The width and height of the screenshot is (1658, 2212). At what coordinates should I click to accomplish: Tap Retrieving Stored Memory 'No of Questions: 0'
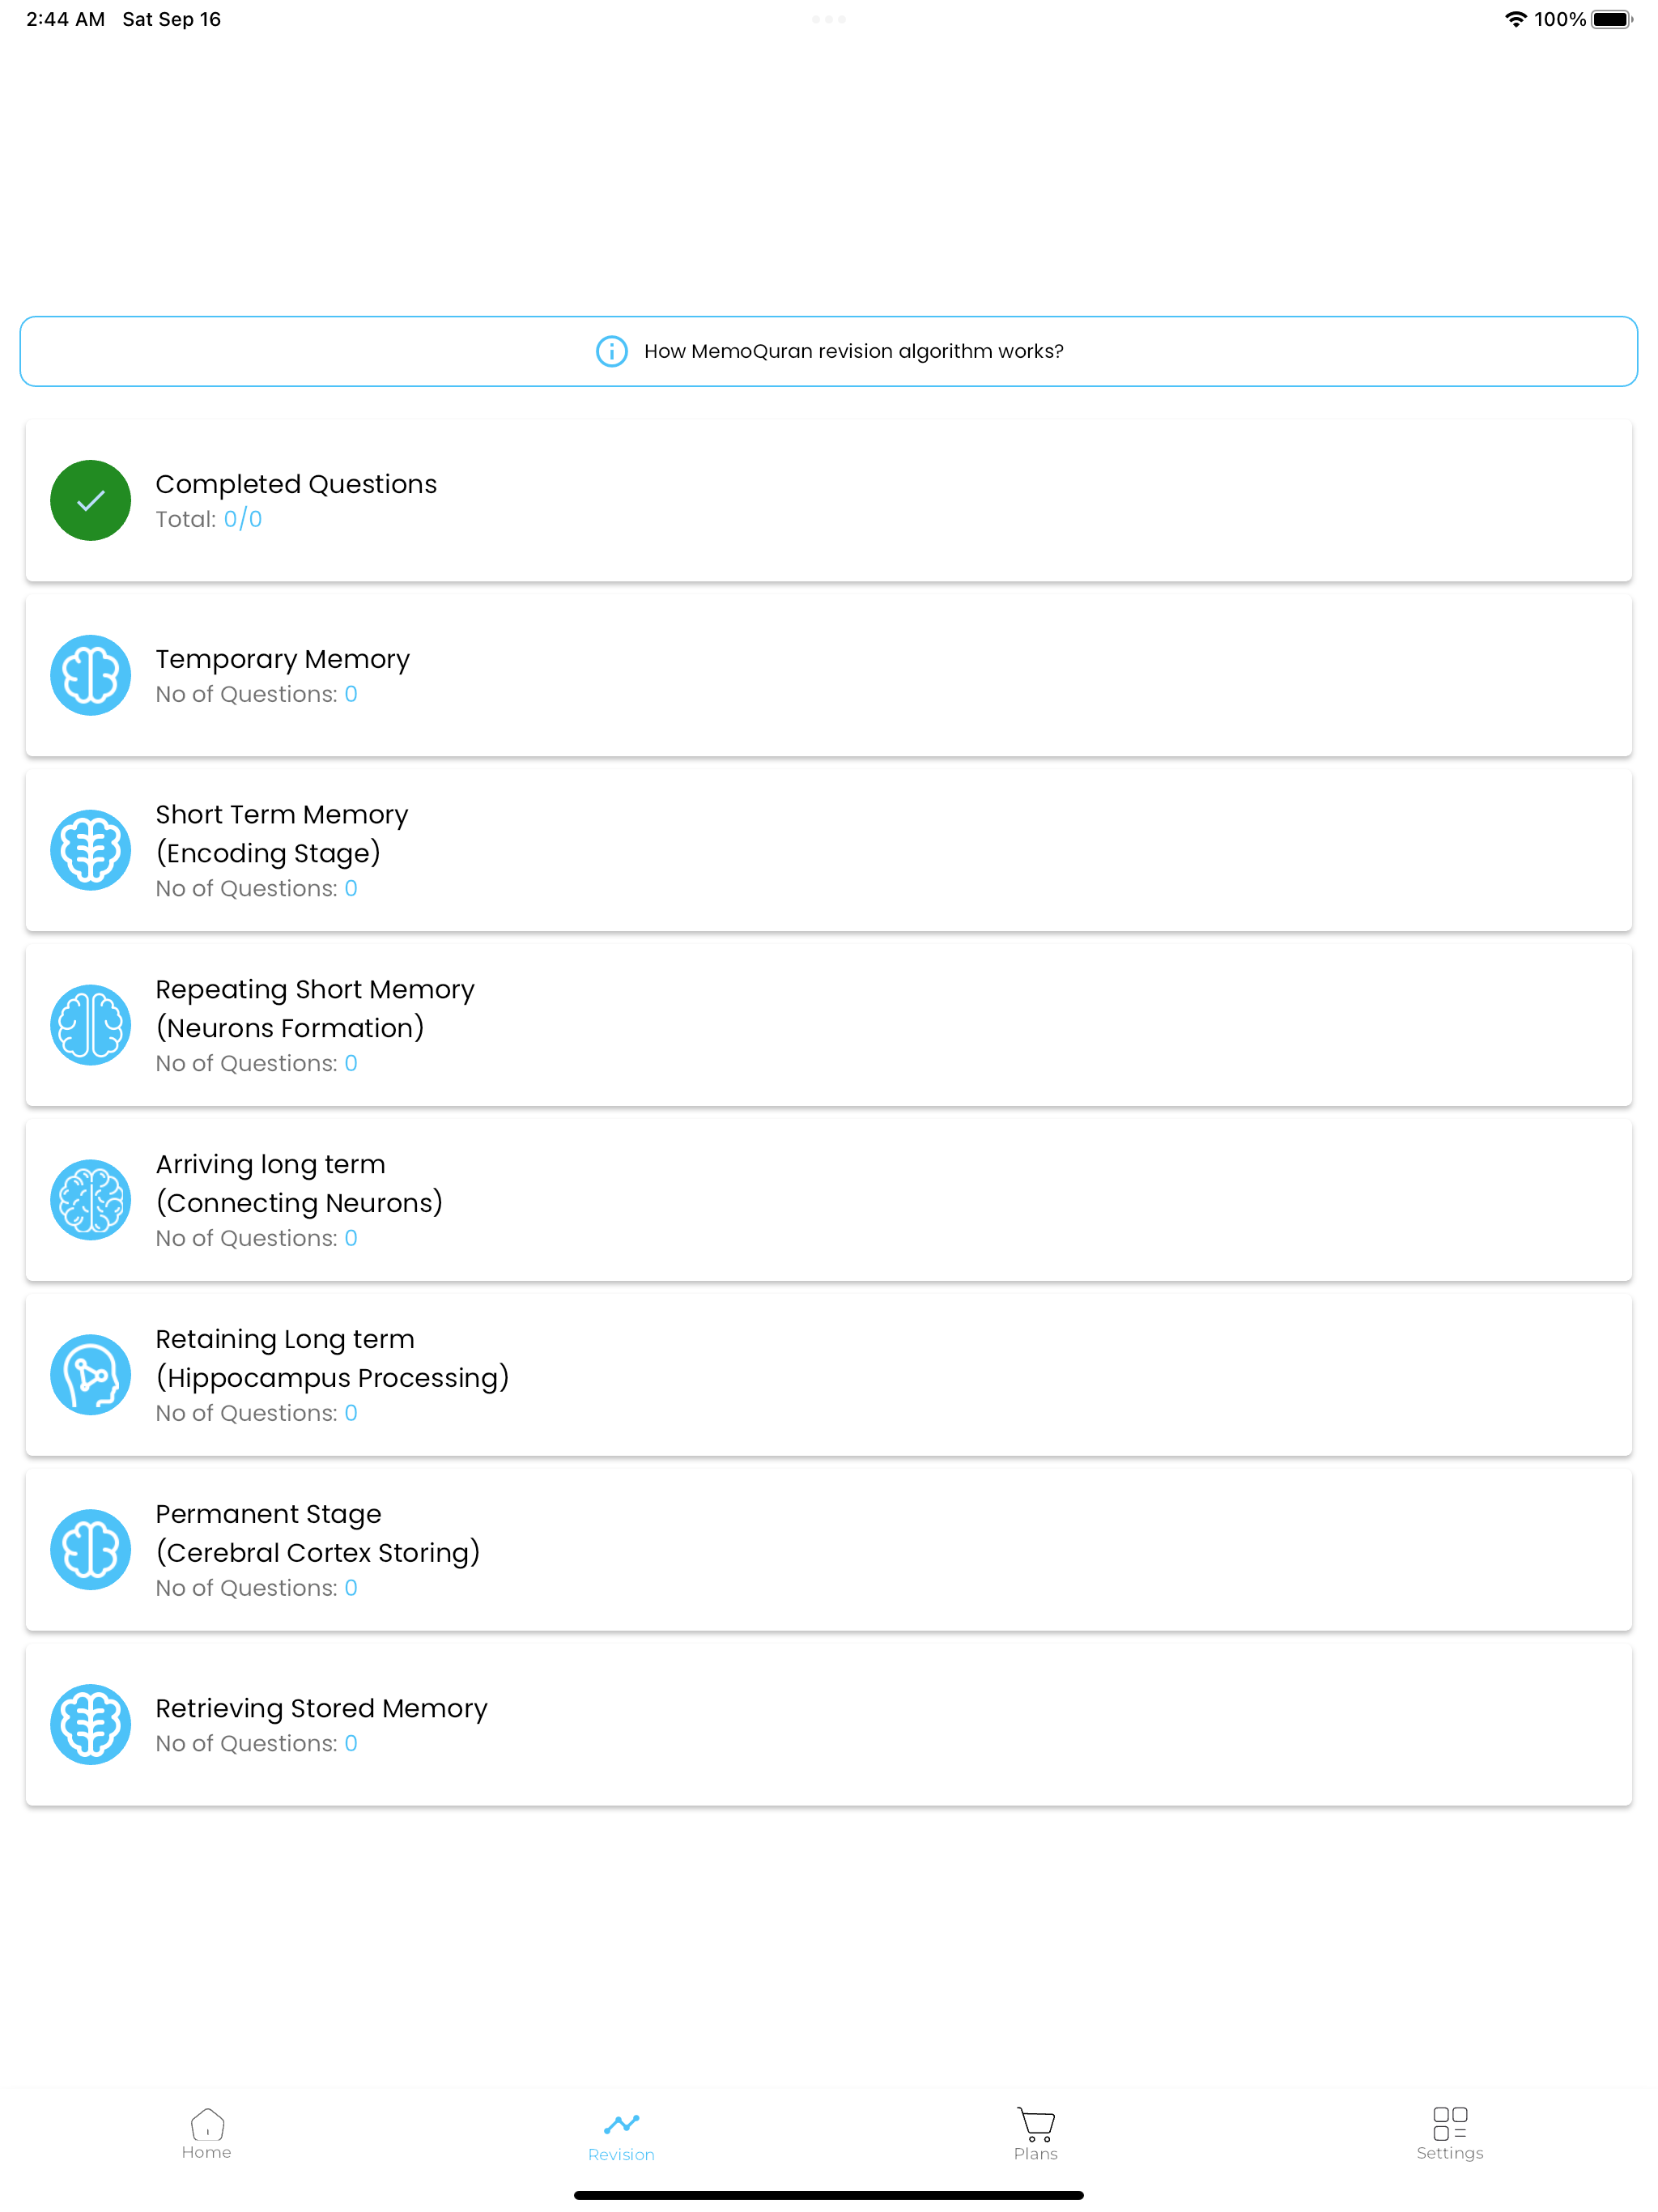(x=256, y=1743)
